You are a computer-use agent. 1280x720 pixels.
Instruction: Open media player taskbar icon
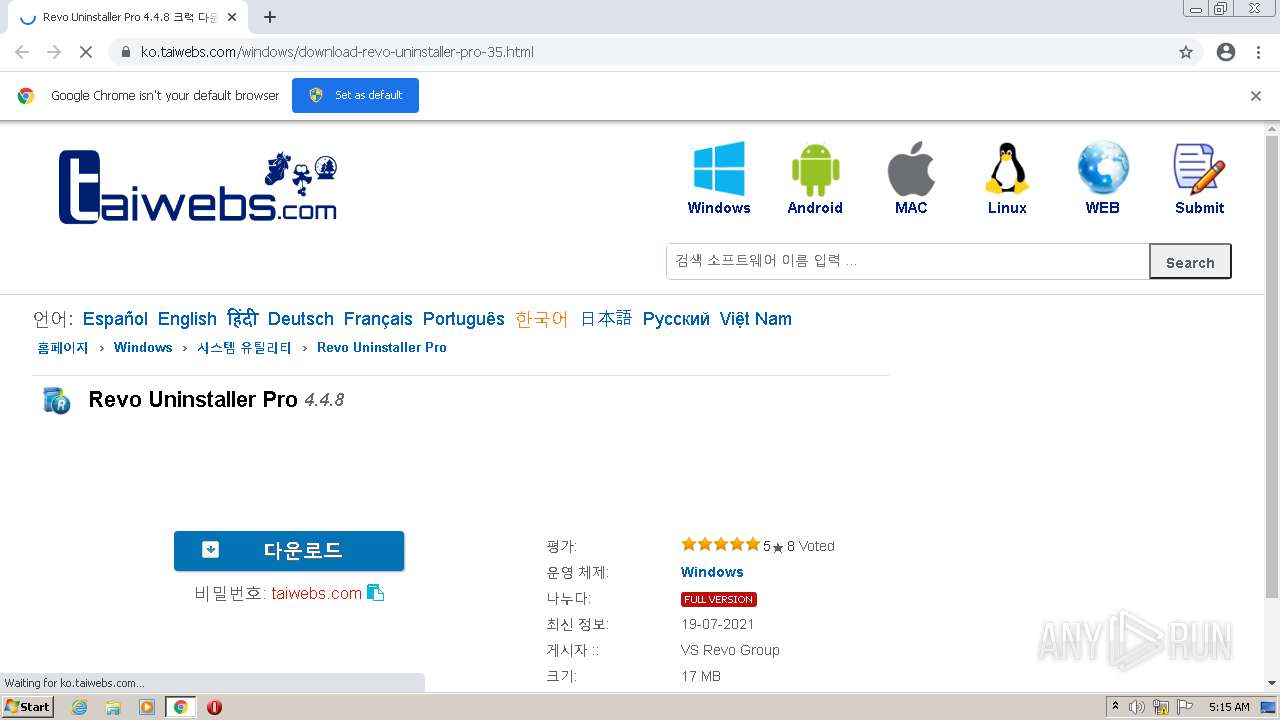click(147, 707)
